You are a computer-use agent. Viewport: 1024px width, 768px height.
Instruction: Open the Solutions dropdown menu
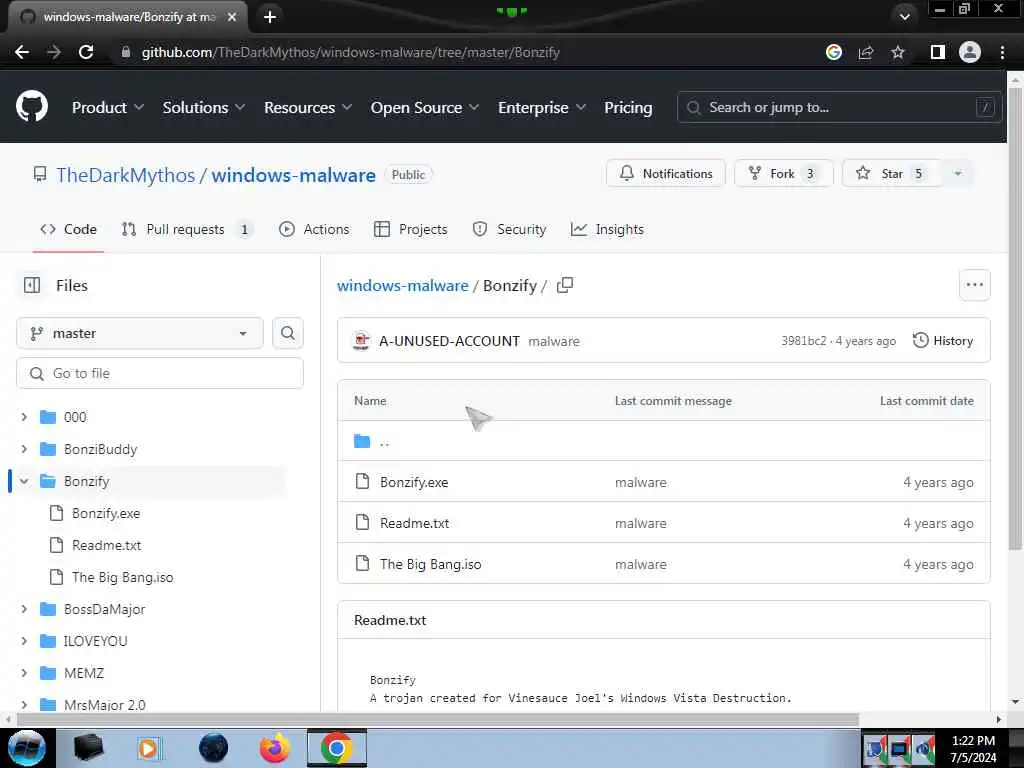(x=204, y=107)
